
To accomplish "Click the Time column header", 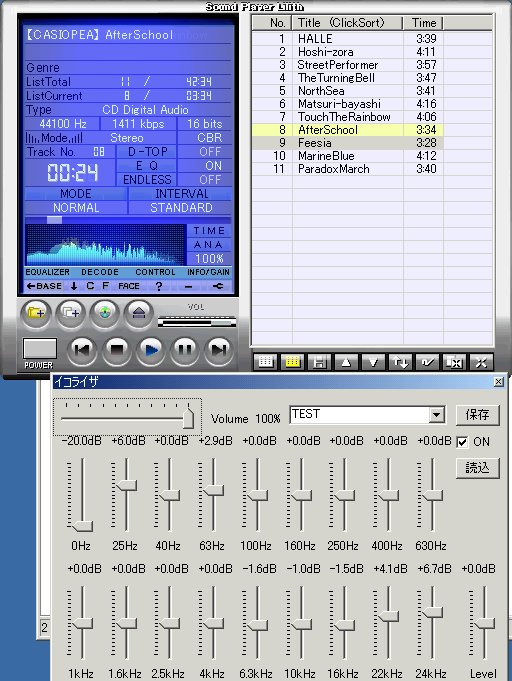I will 423,23.
